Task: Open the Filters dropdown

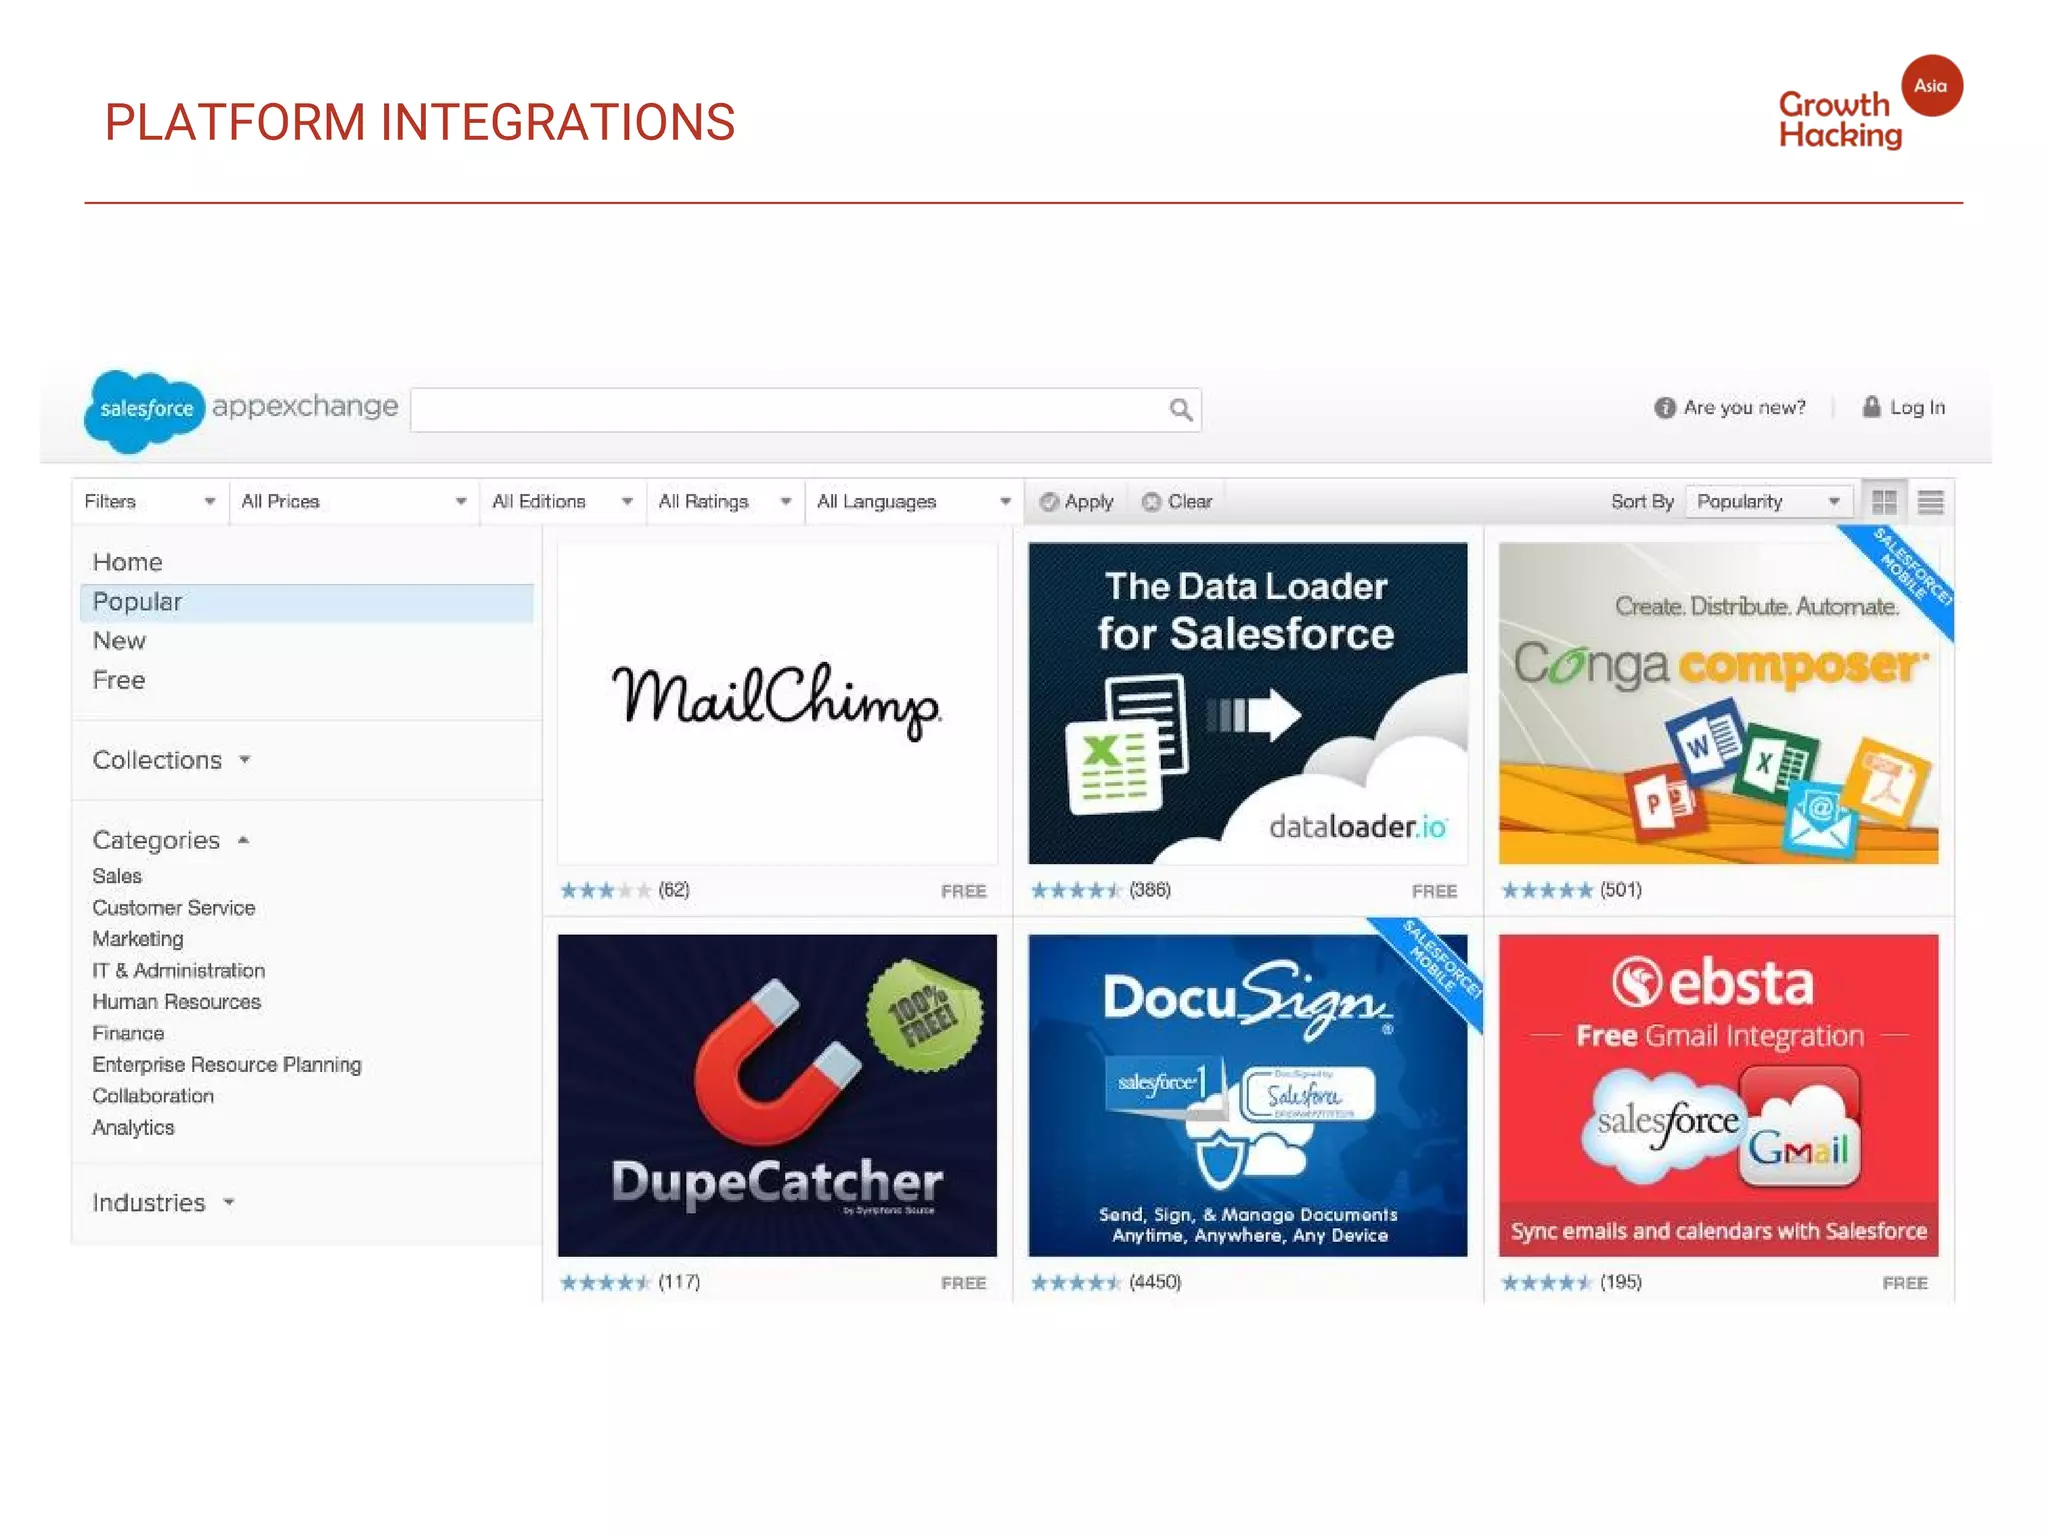Action: [x=150, y=501]
